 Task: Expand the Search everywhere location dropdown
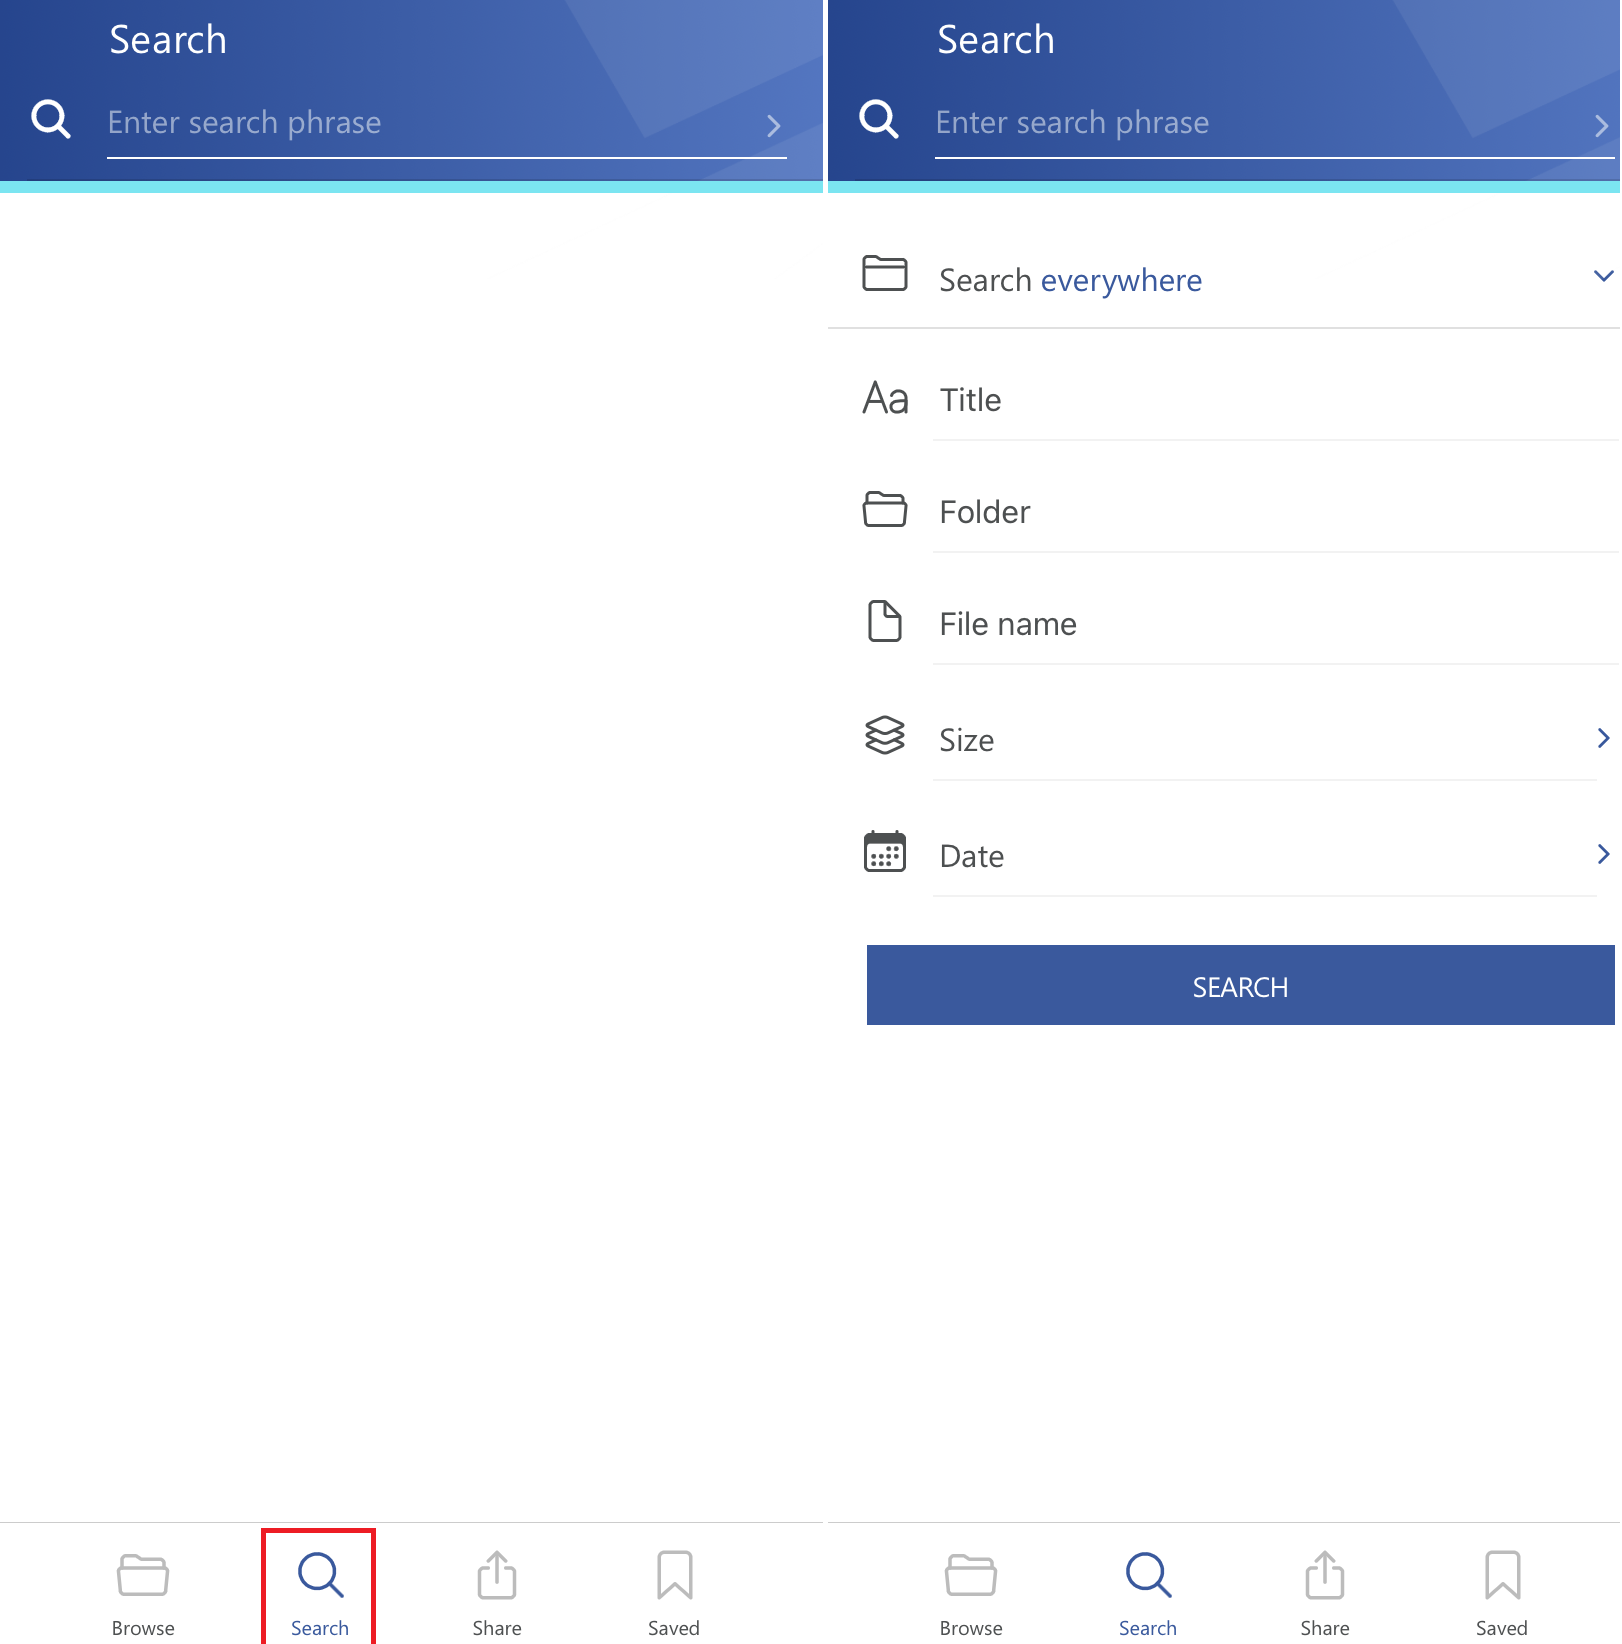[x=1602, y=277]
